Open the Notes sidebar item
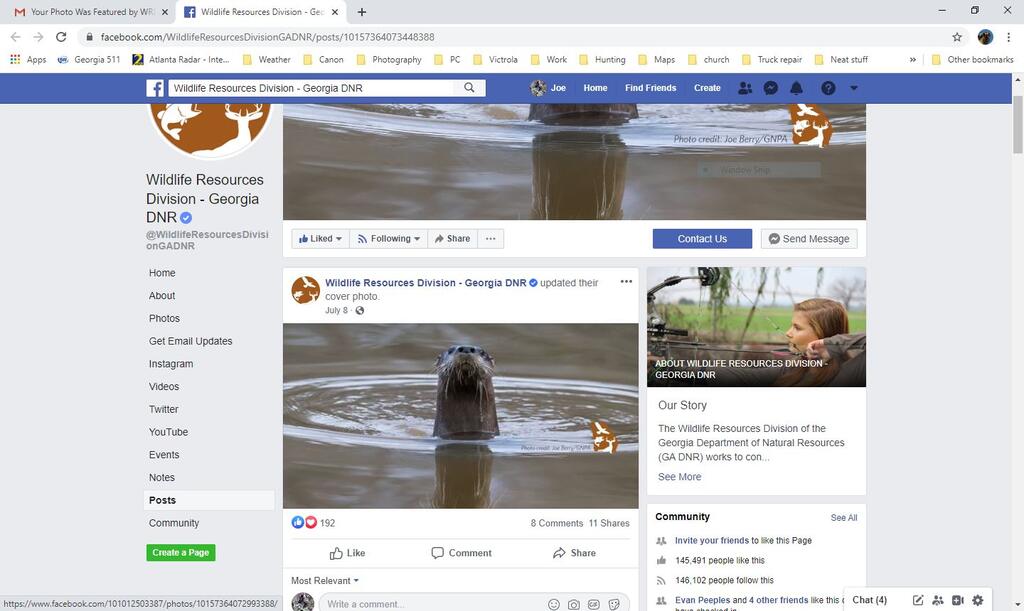Viewport: 1024px width, 611px height. 162,478
